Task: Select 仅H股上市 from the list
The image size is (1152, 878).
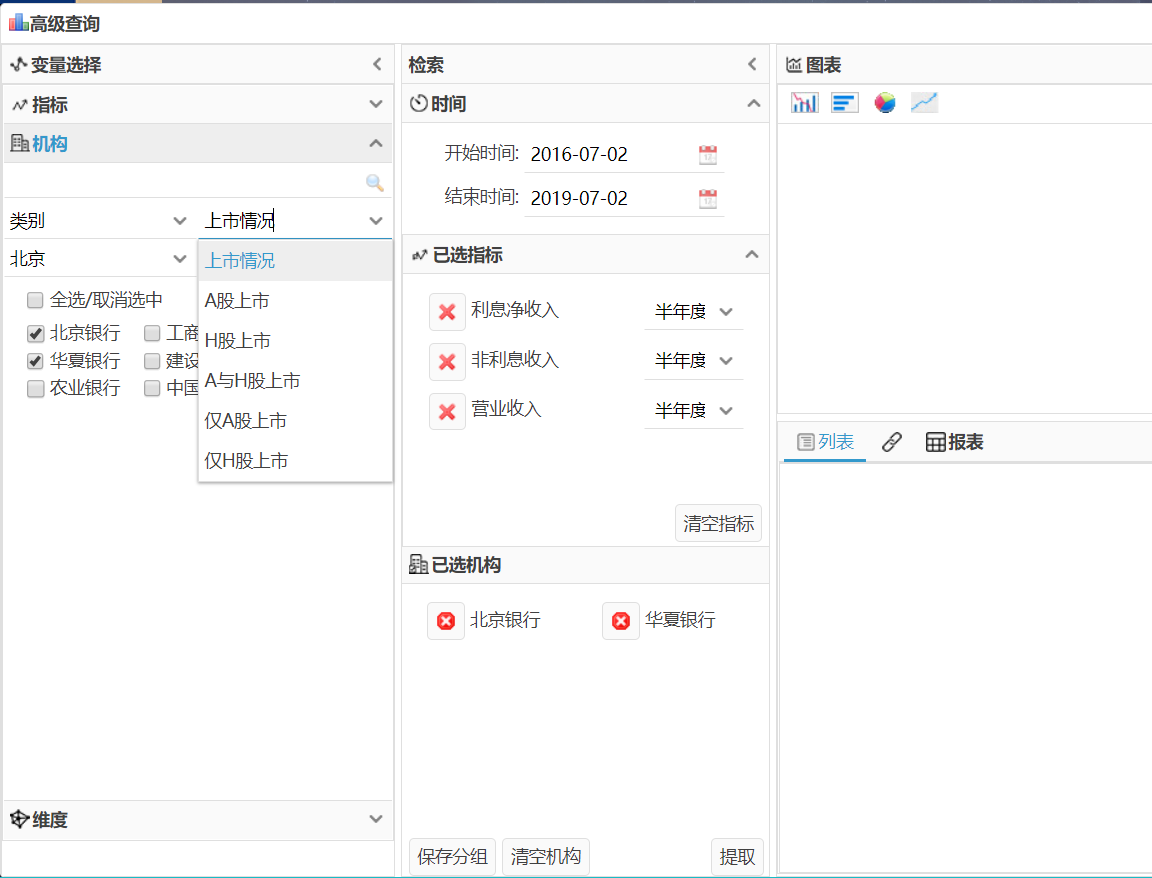Action: tap(295, 461)
